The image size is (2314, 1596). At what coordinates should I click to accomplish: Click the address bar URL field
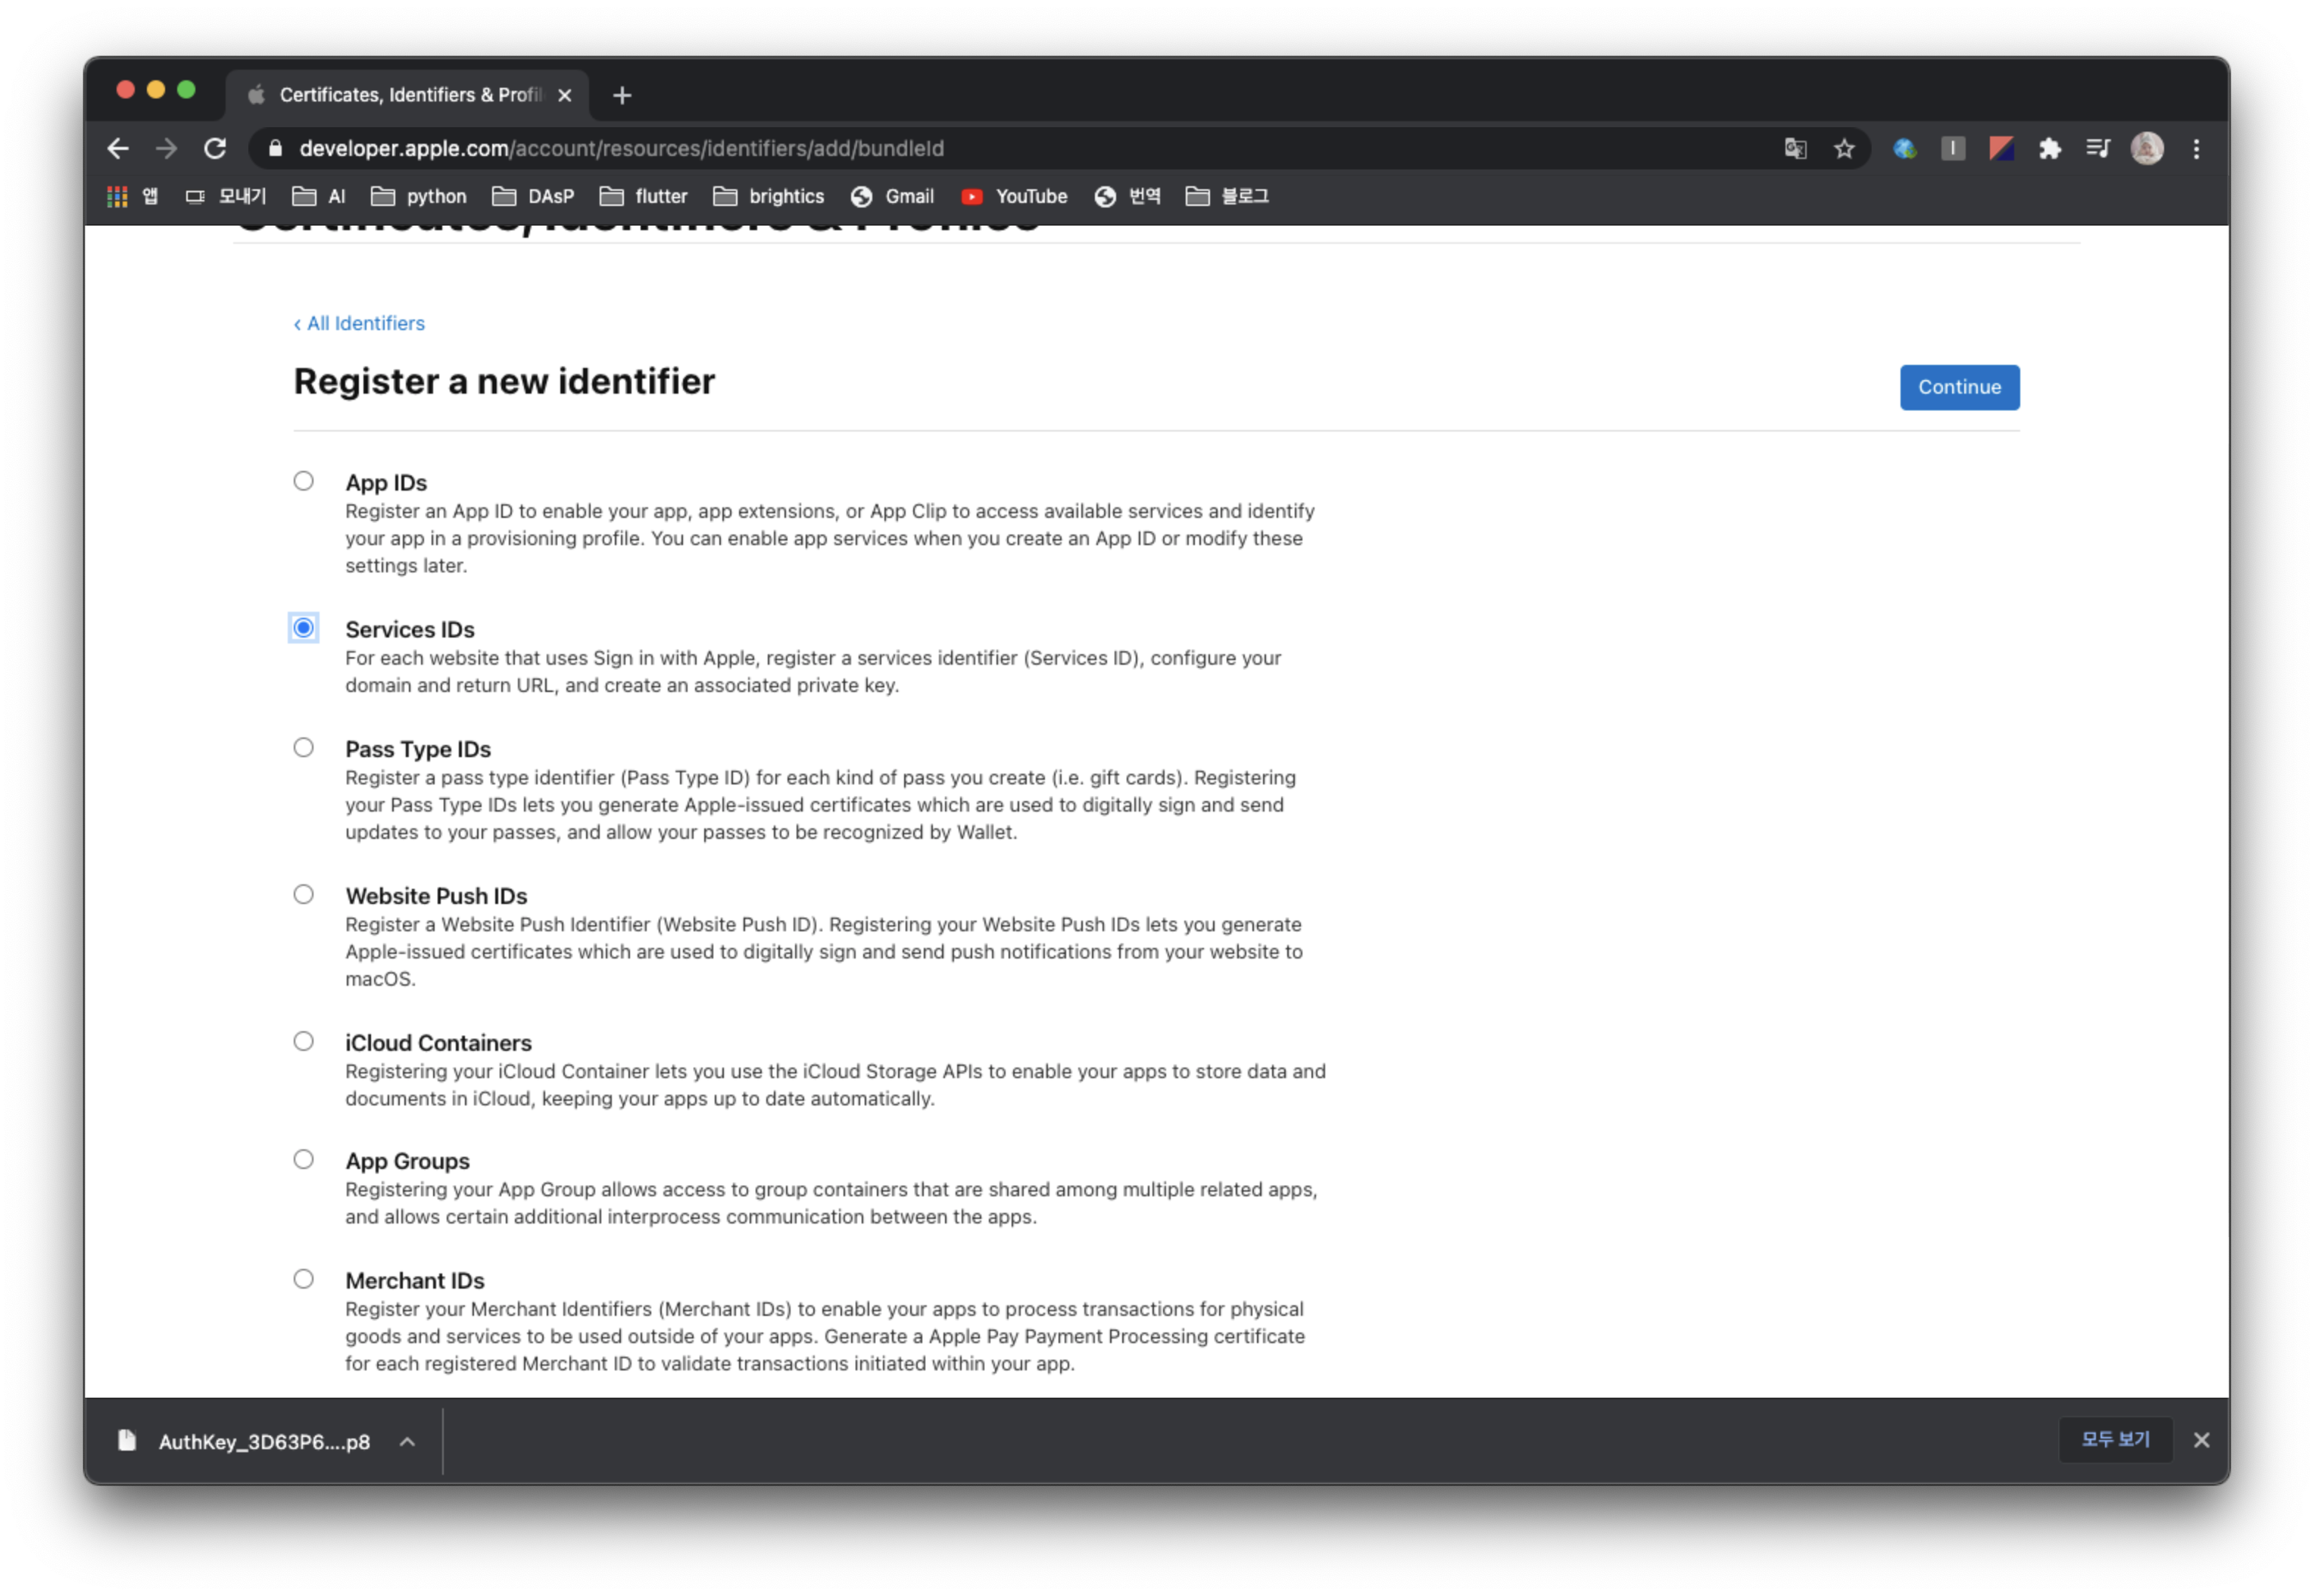pos(900,149)
